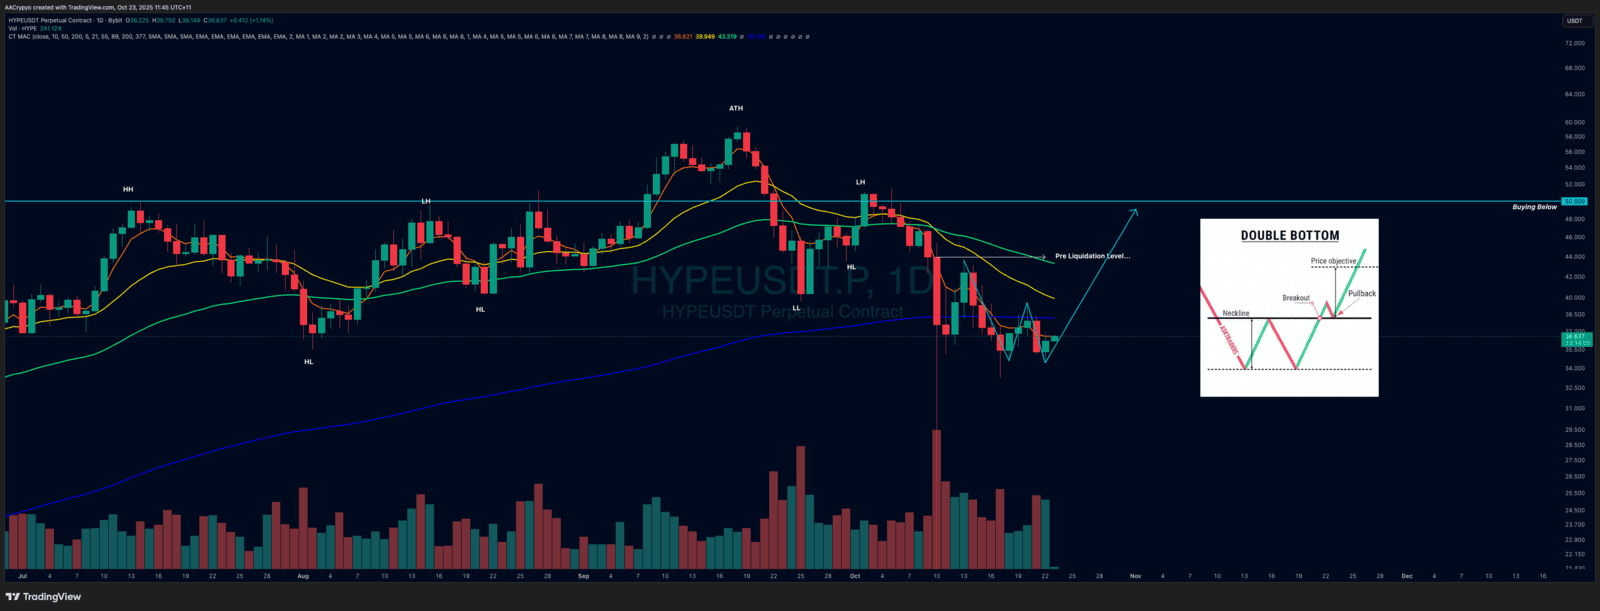
Task: Select the 'Pre Liquidation Level' annotation
Action: tap(1092, 256)
